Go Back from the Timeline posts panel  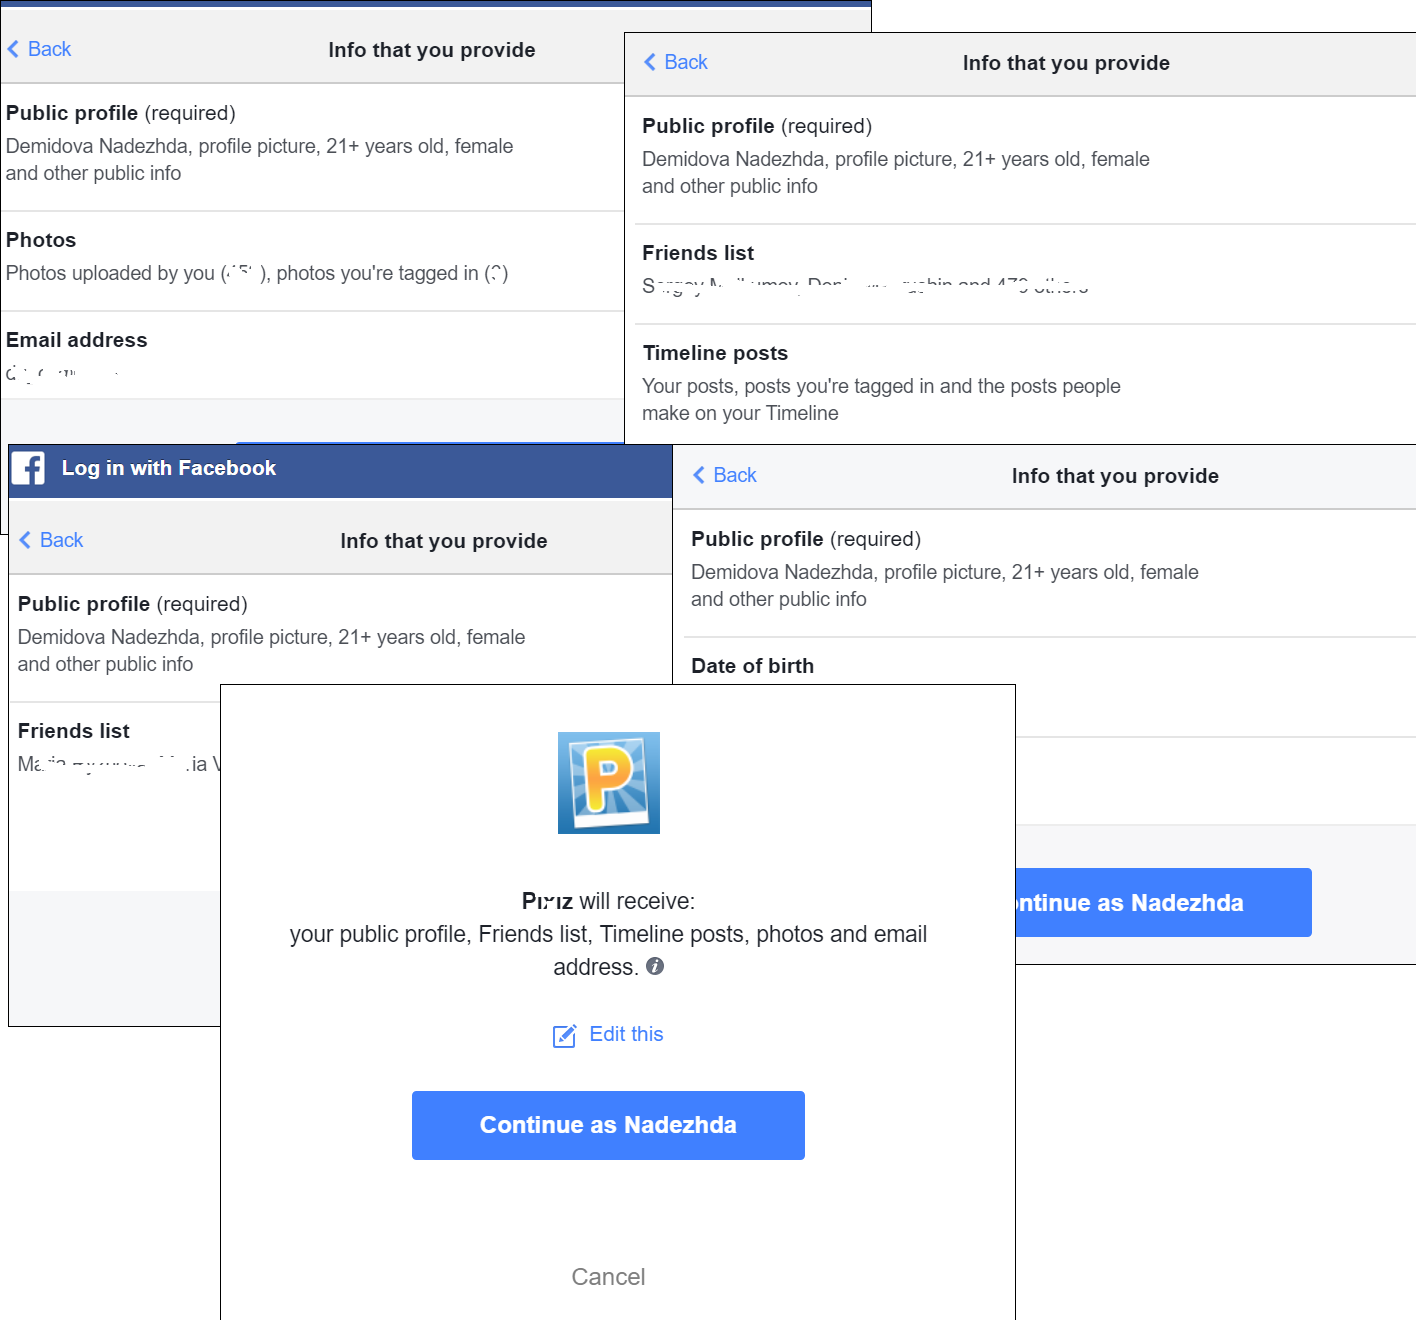pyautogui.click(x=675, y=62)
